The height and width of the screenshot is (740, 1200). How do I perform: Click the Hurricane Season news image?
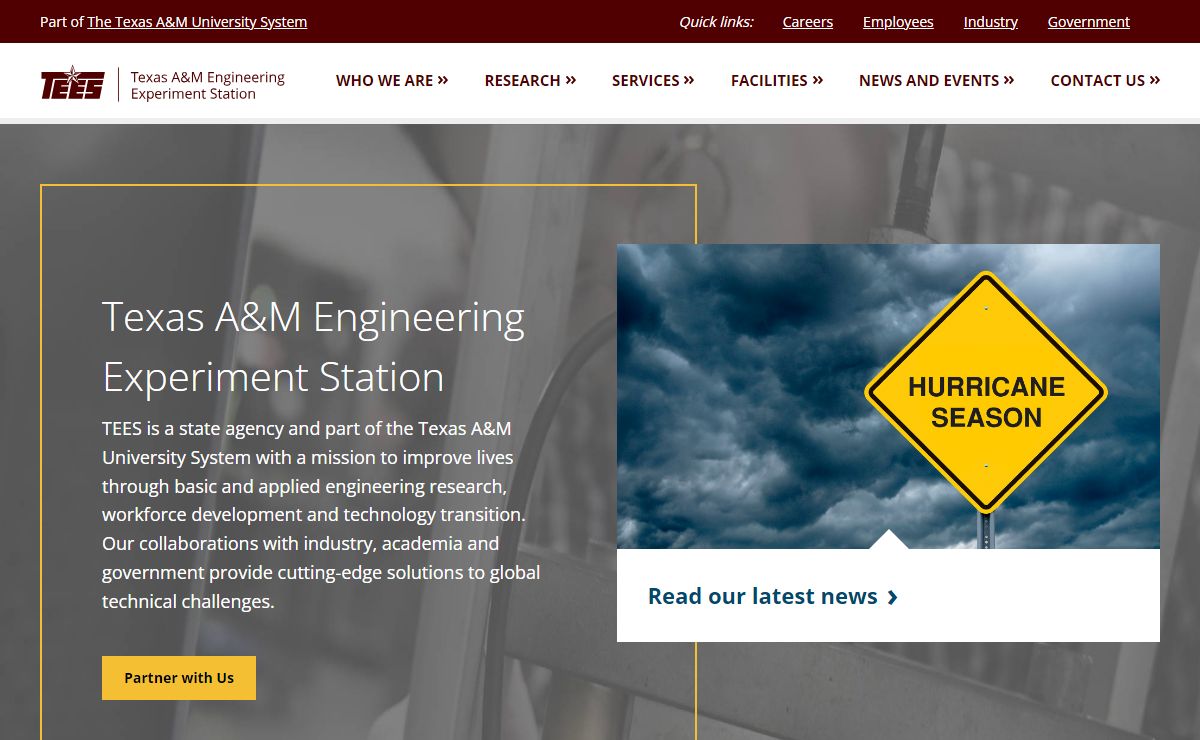(888, 396)
